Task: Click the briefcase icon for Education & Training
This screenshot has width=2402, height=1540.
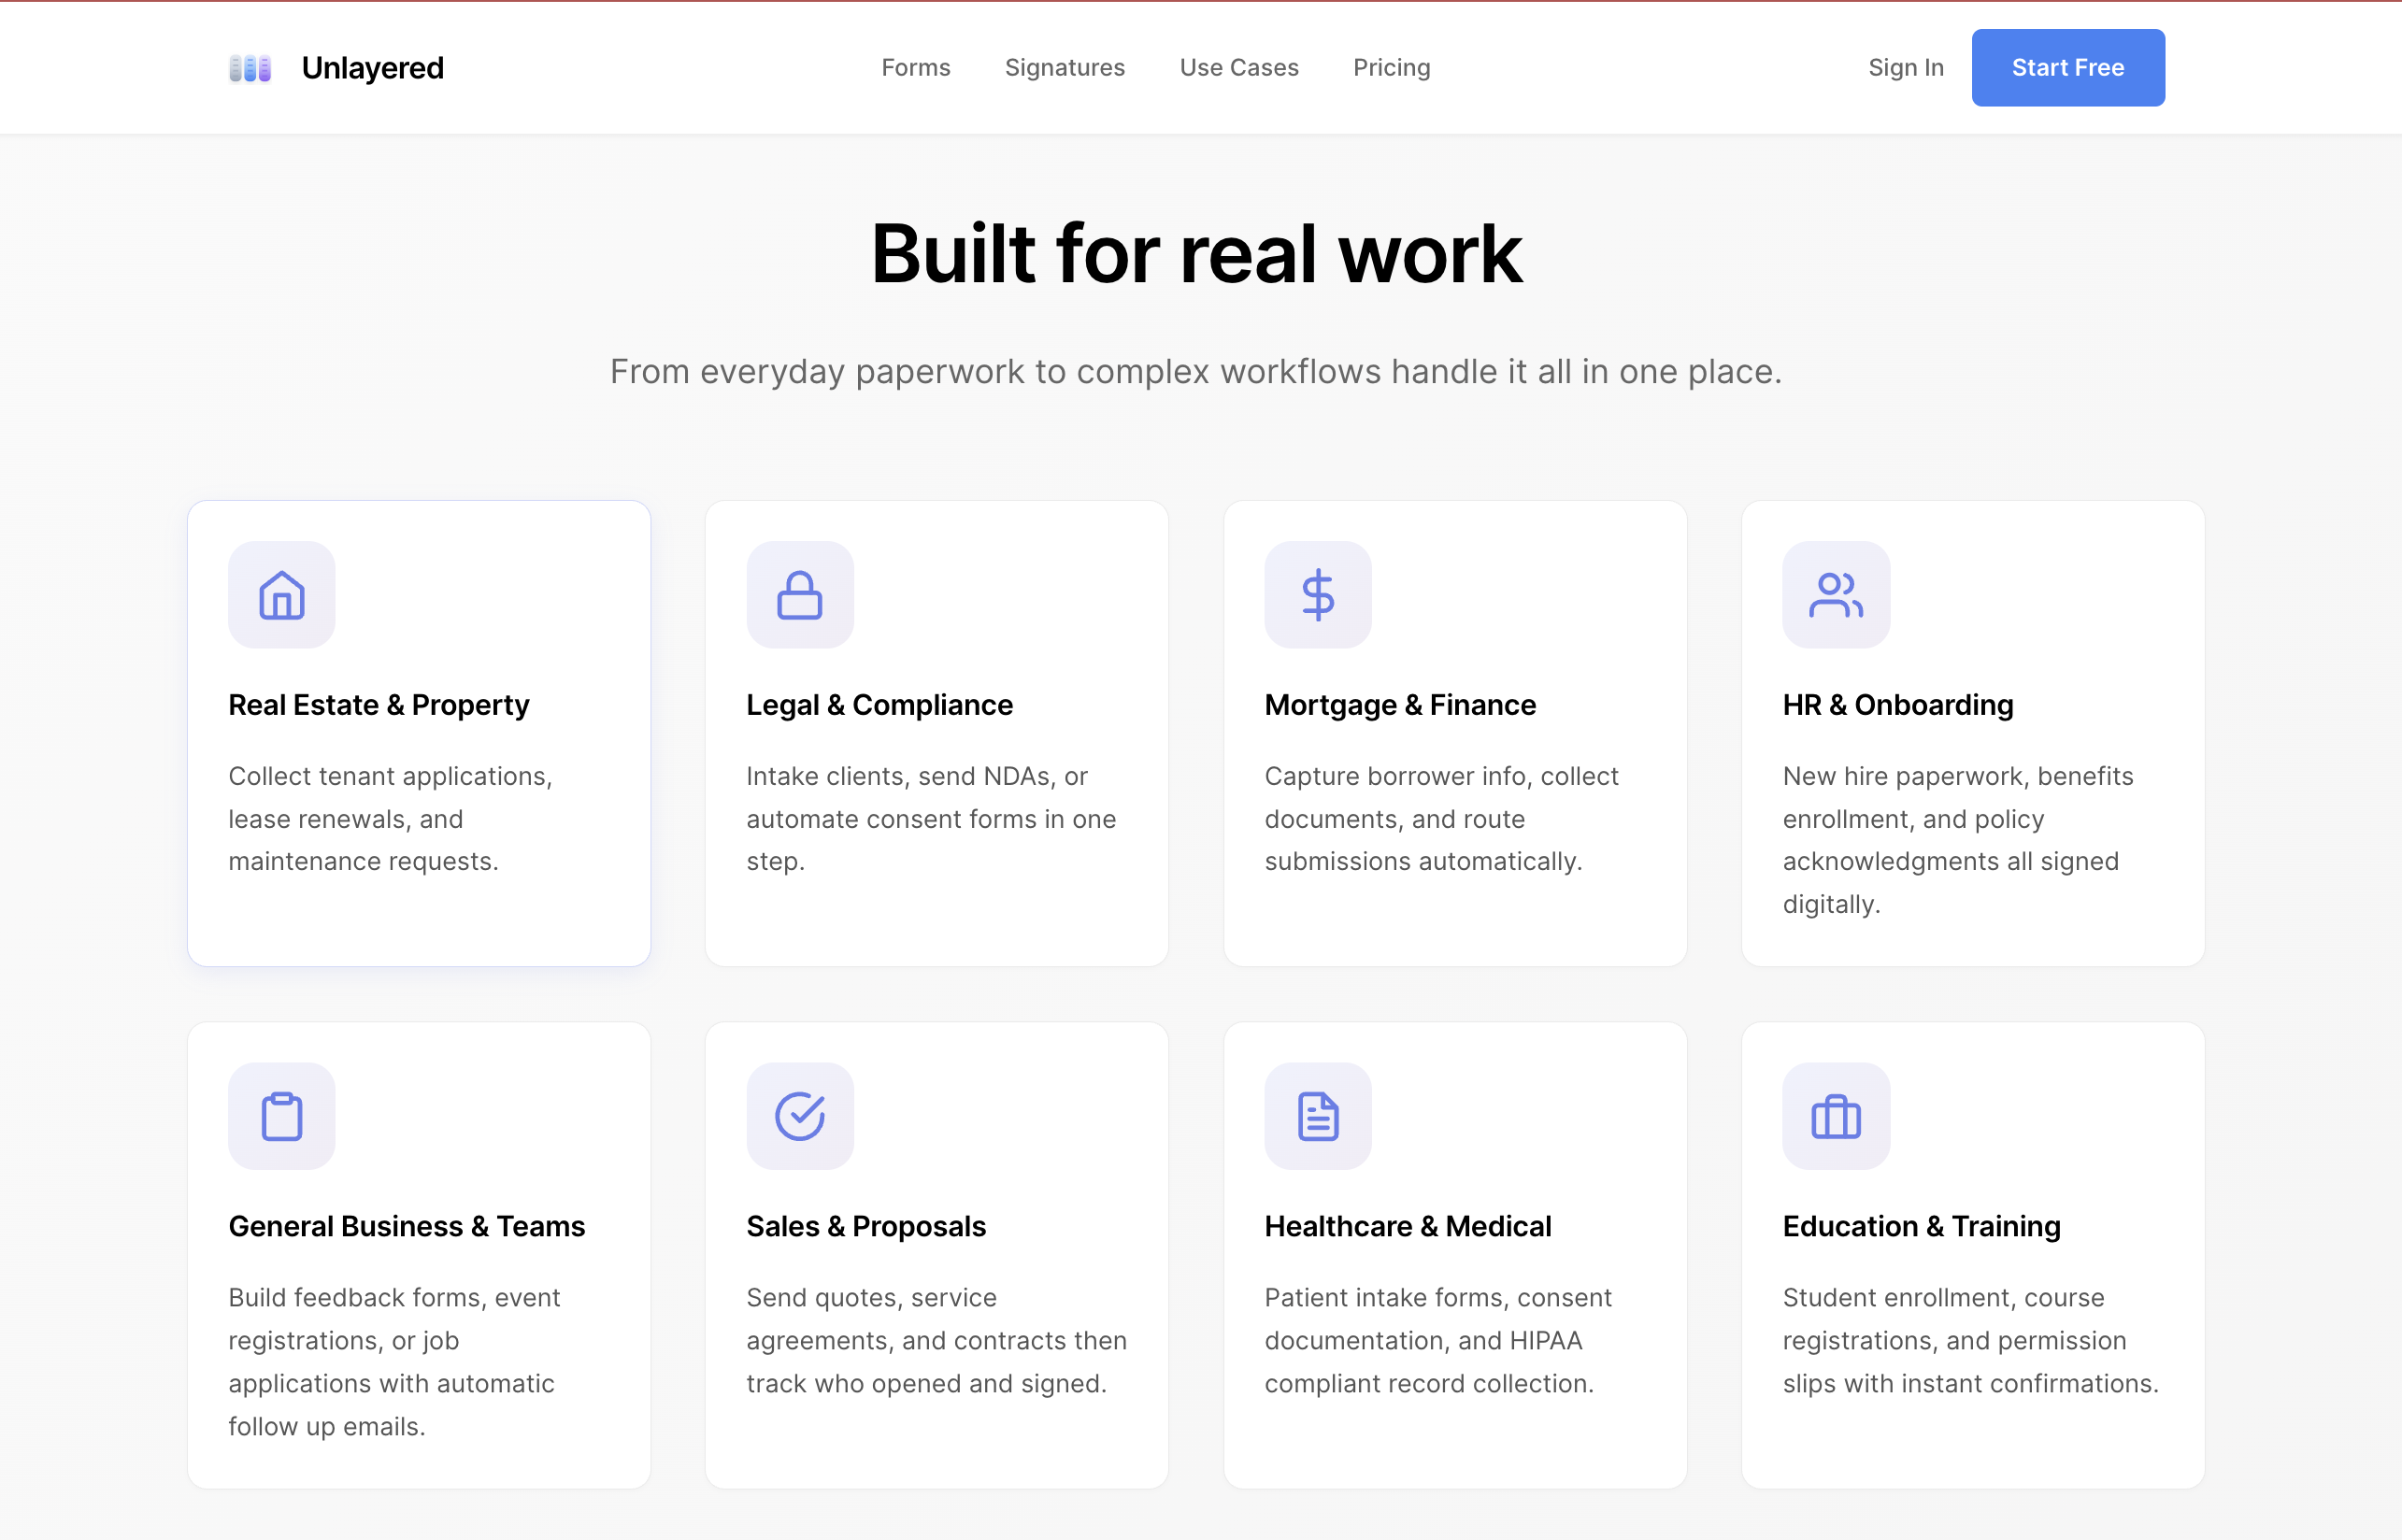Action: pyautogui.click(x=1835, y=1116)
